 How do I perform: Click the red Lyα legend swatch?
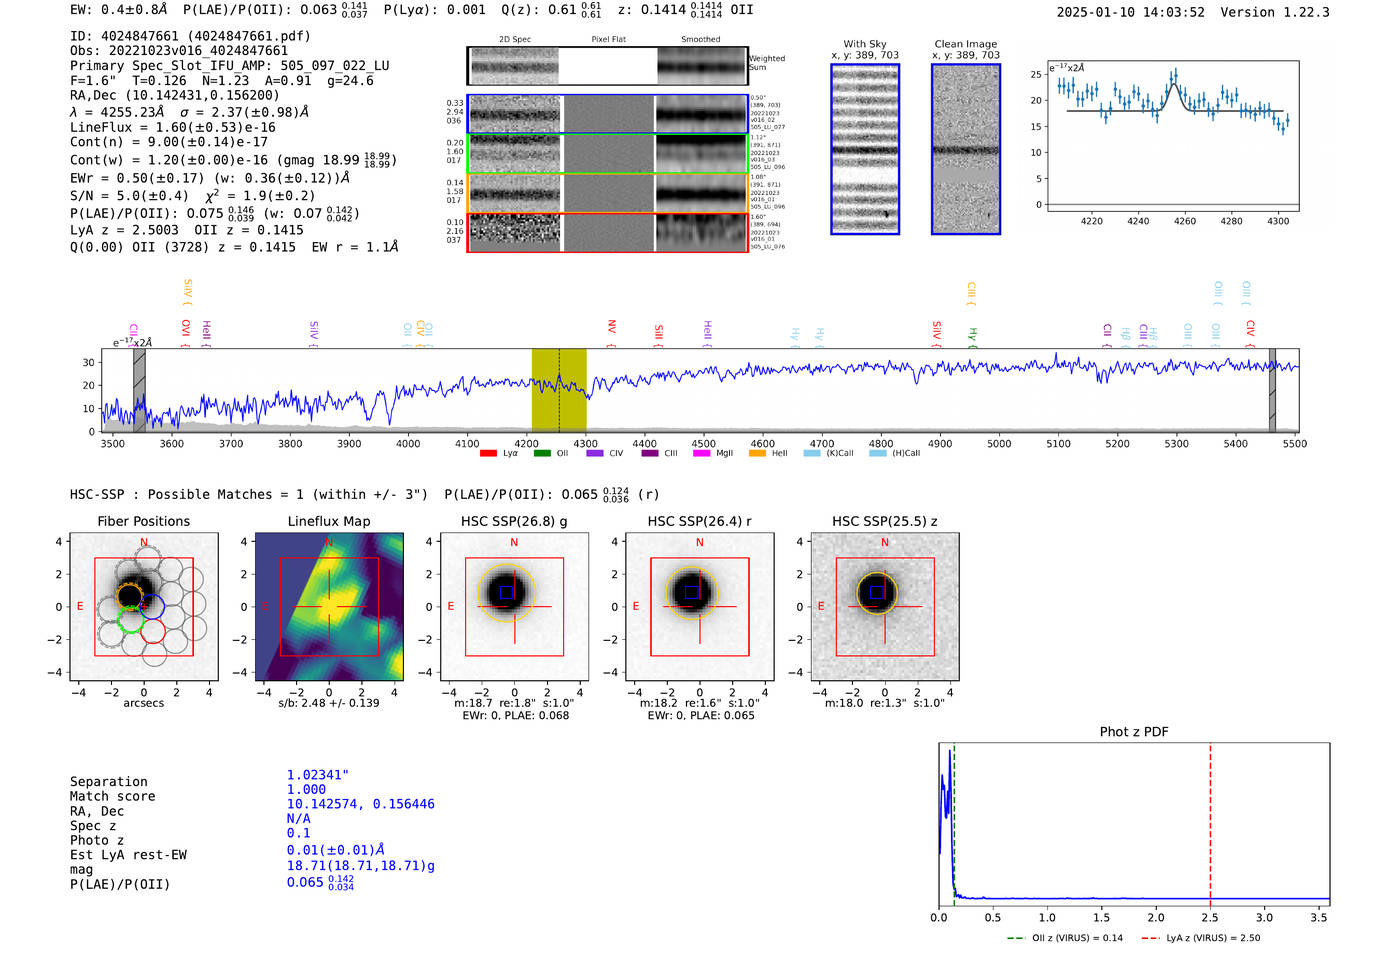click(488, 453)
